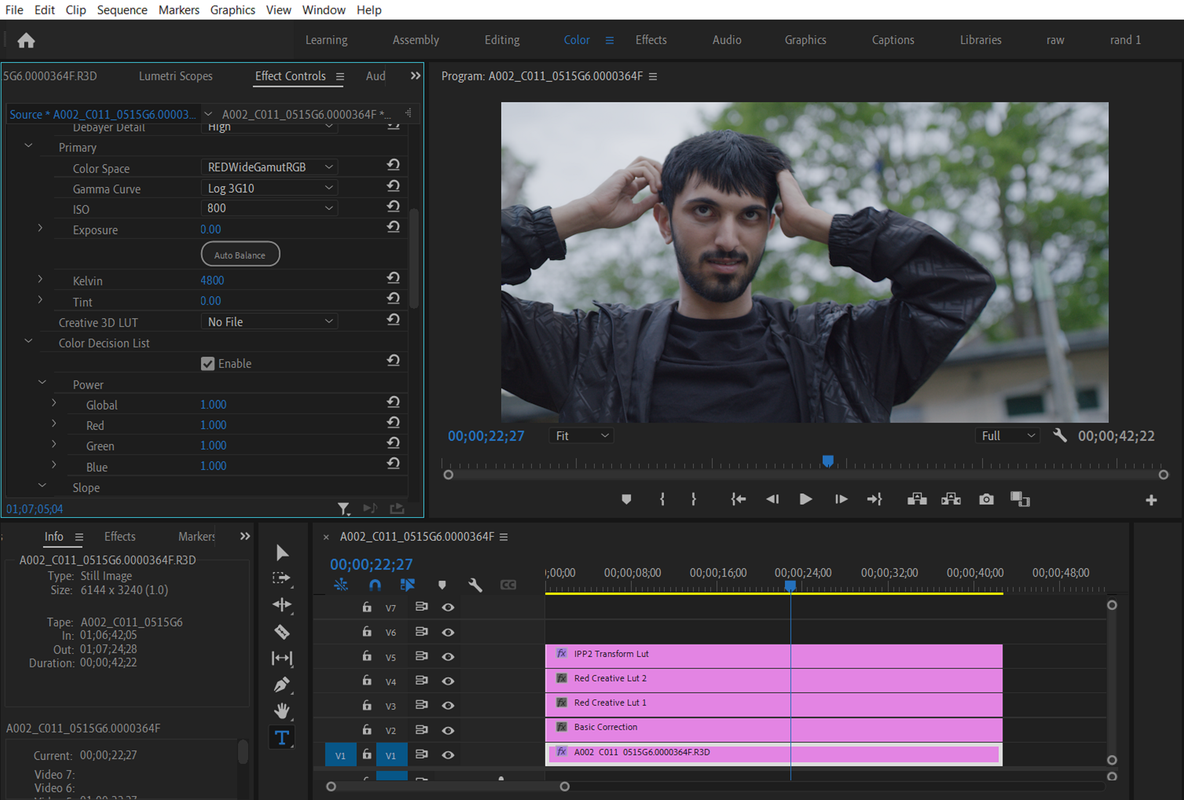
Task: Toggle Snap in timeline
Action: tap(375, 585)
